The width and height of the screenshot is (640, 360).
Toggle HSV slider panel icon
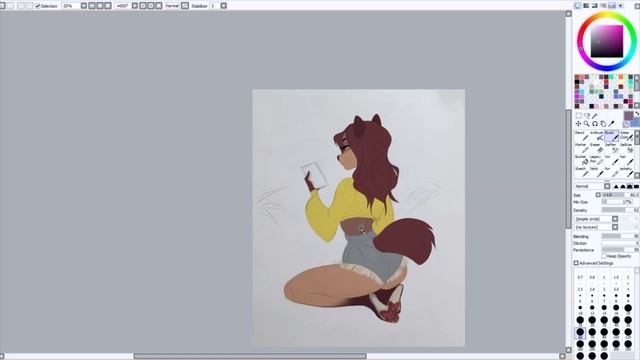tap(595, 6)
